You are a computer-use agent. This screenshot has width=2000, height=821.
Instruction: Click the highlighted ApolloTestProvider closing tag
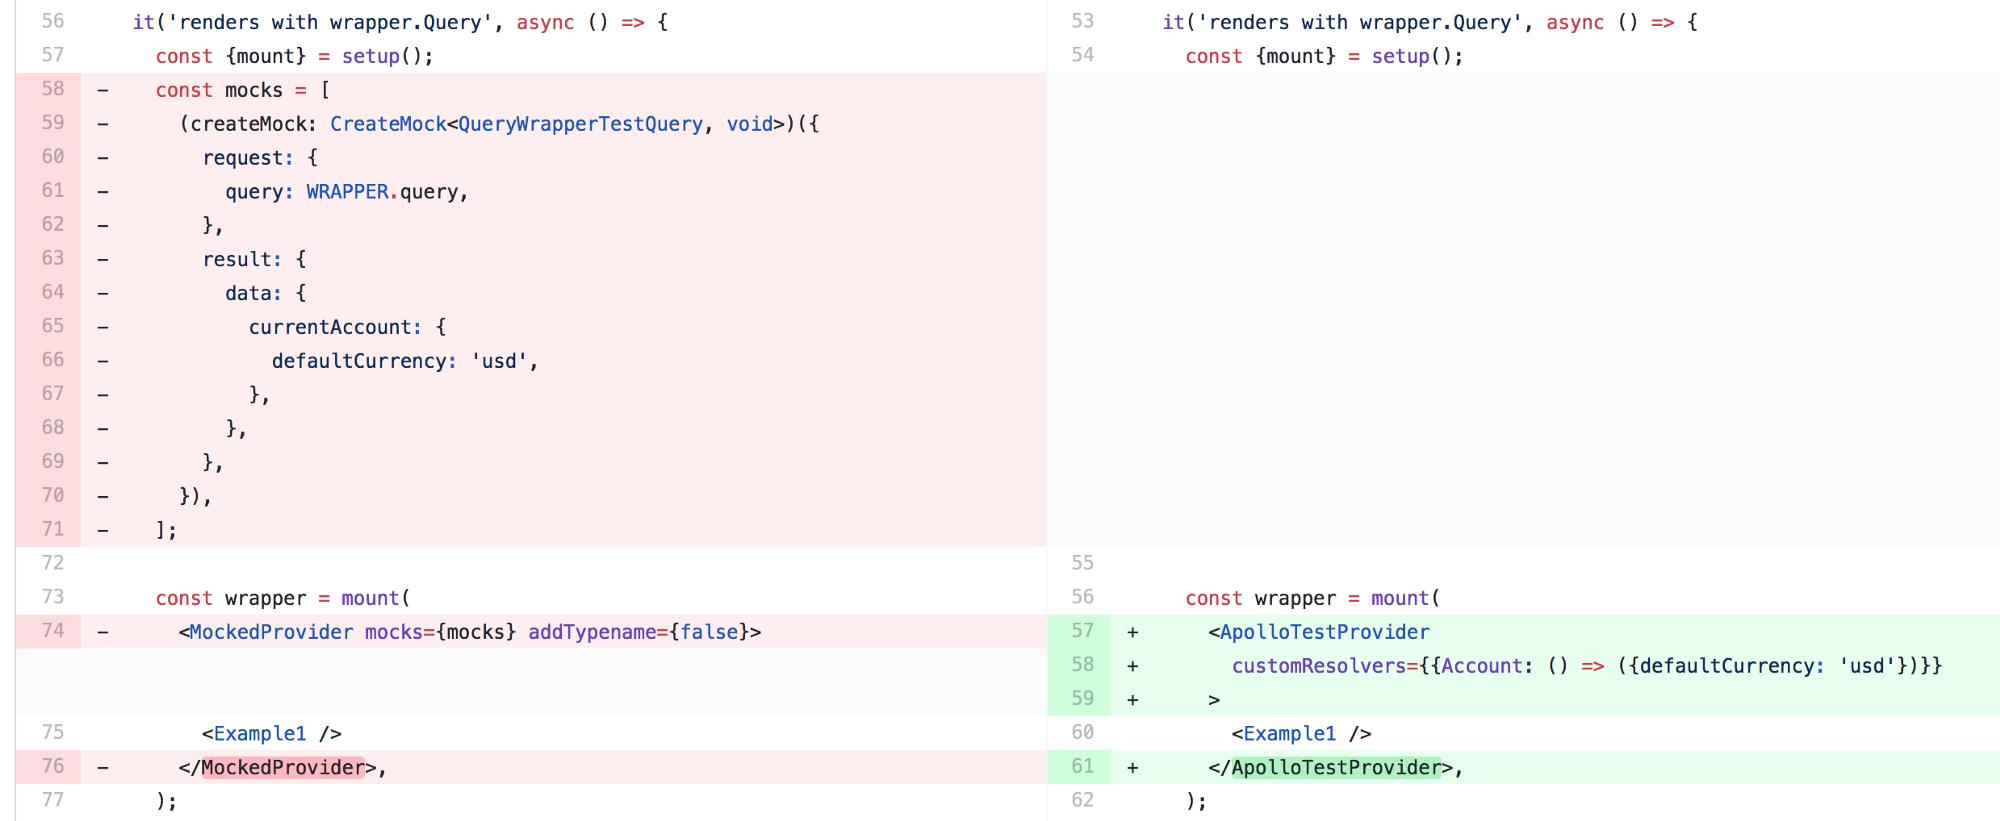[1336, 767]
